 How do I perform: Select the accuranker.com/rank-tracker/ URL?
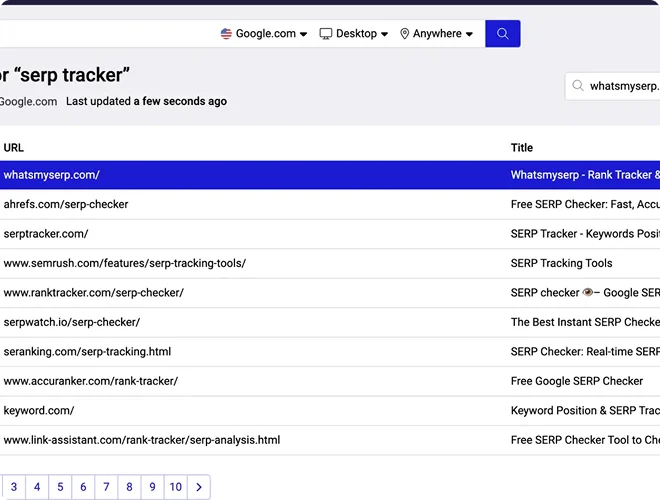[x=90, y=381]
